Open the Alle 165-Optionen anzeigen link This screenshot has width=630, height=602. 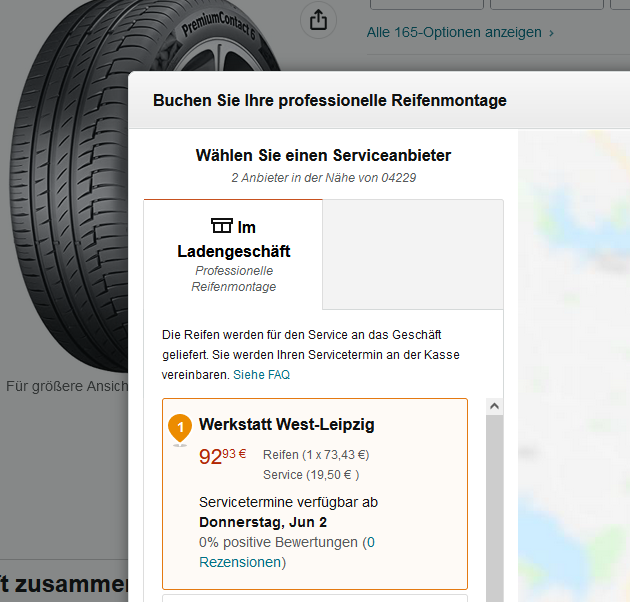(454, 33)
